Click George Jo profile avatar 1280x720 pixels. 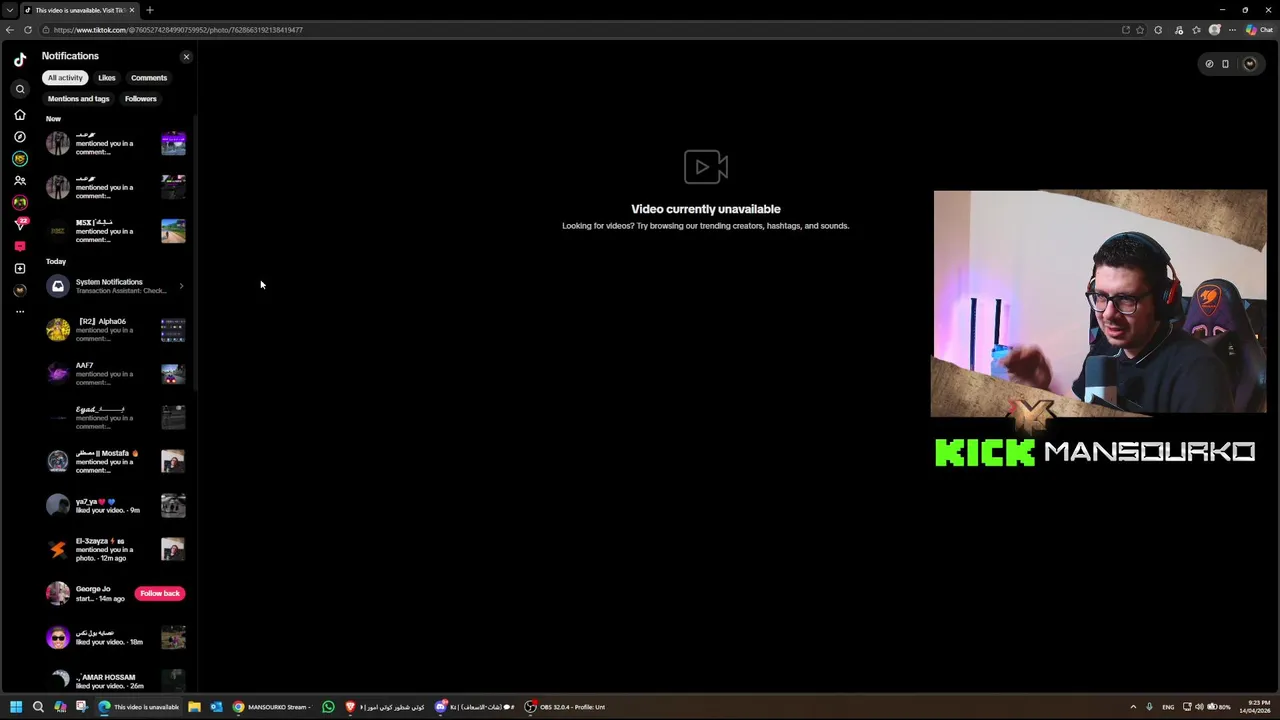pos(58,594)
